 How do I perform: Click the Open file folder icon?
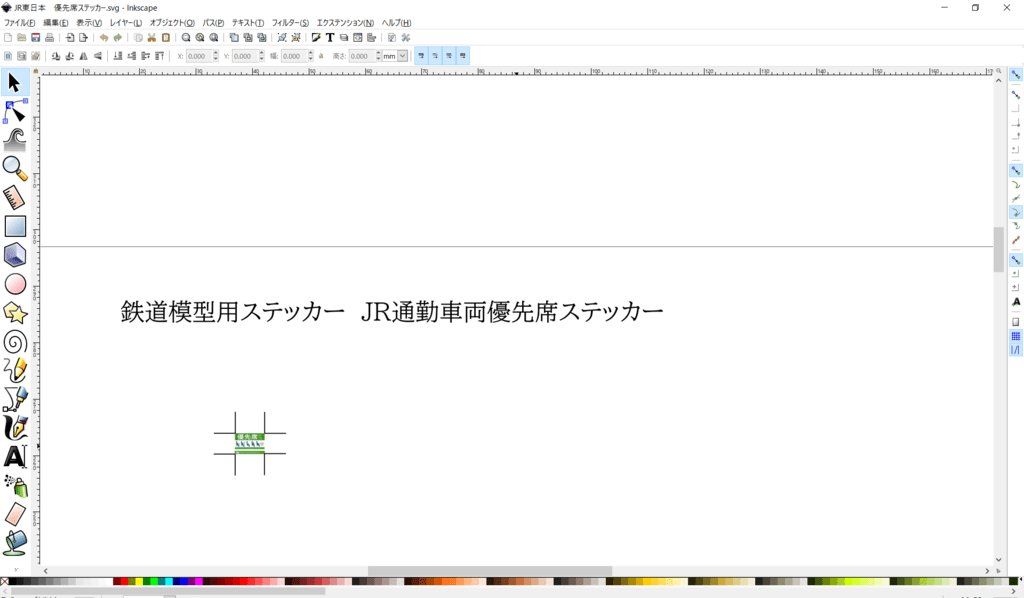[22, 38]
